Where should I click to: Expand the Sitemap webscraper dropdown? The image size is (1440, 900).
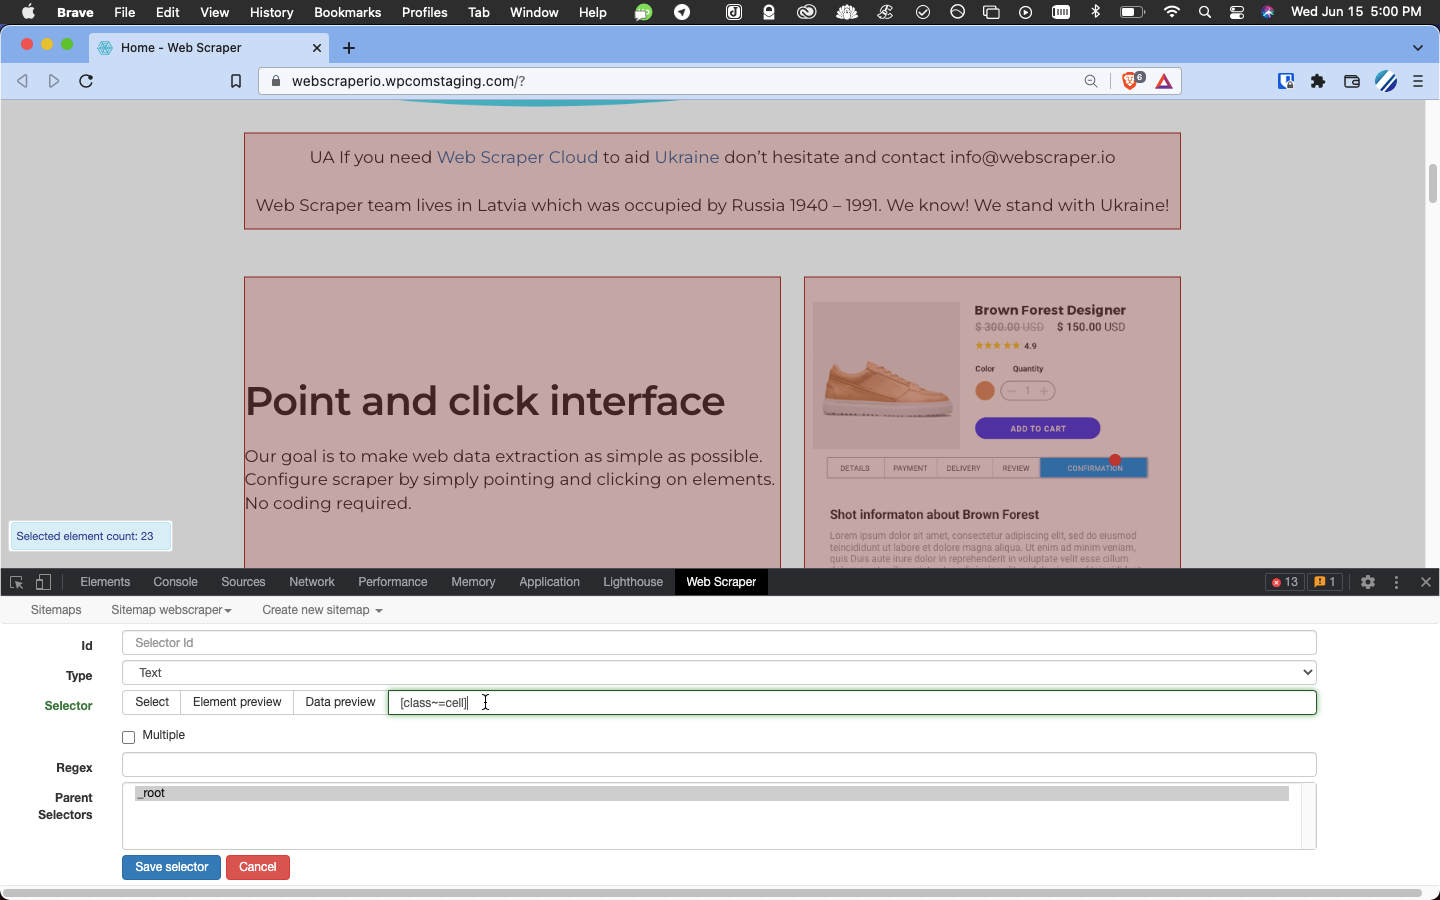point(171,610)
